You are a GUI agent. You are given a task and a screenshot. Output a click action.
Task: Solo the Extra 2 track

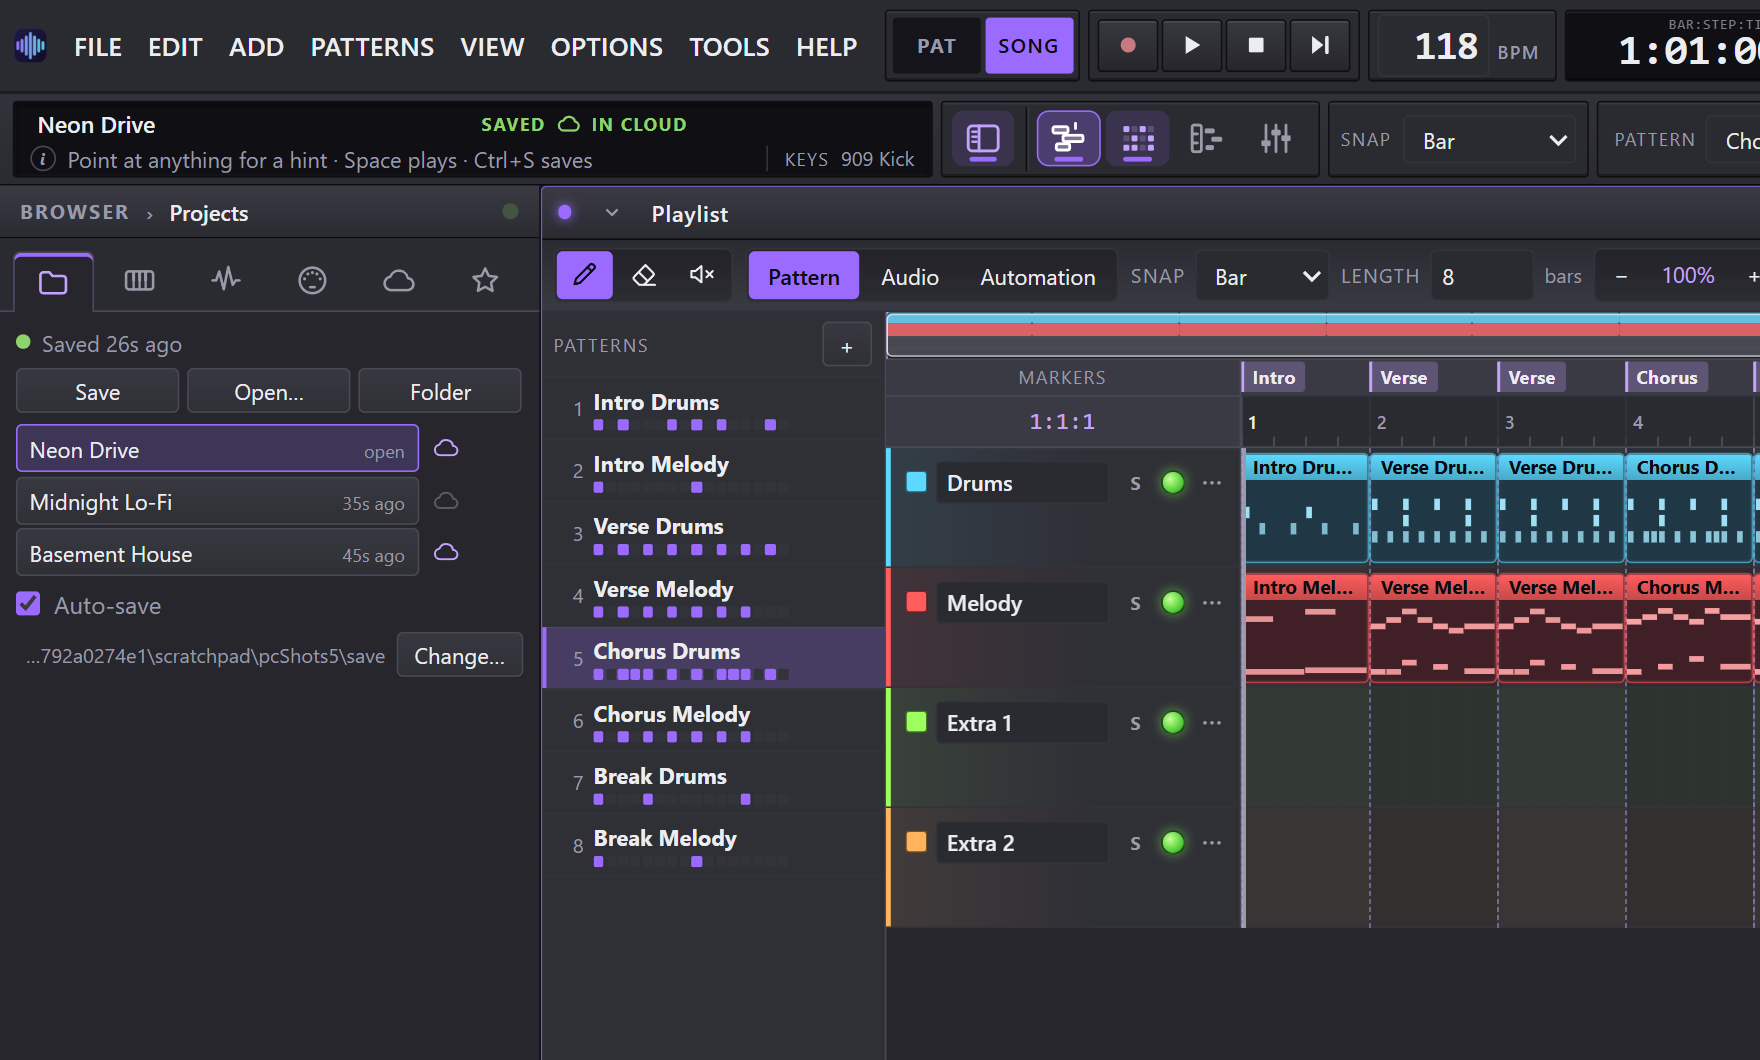1135,843
